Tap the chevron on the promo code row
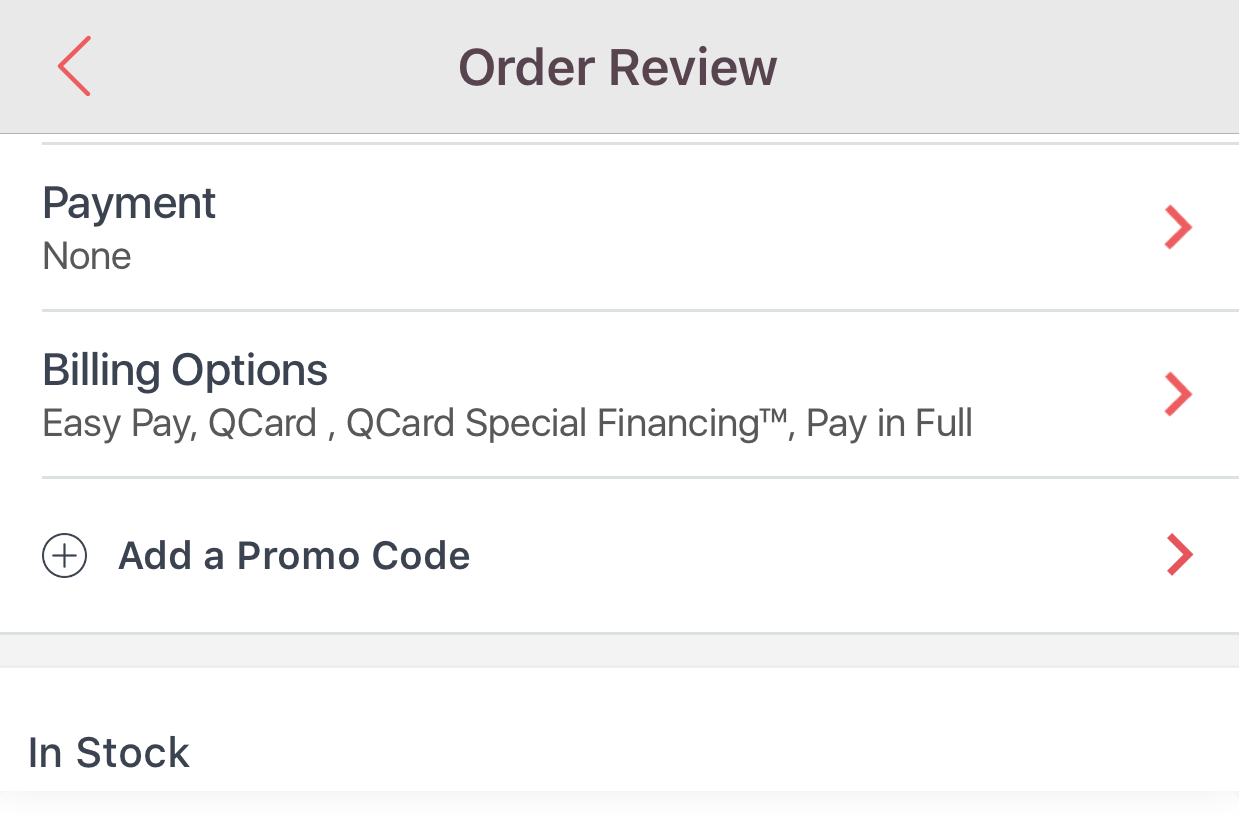Viewport: 1239px width, 815px height. coord(1179,556)
